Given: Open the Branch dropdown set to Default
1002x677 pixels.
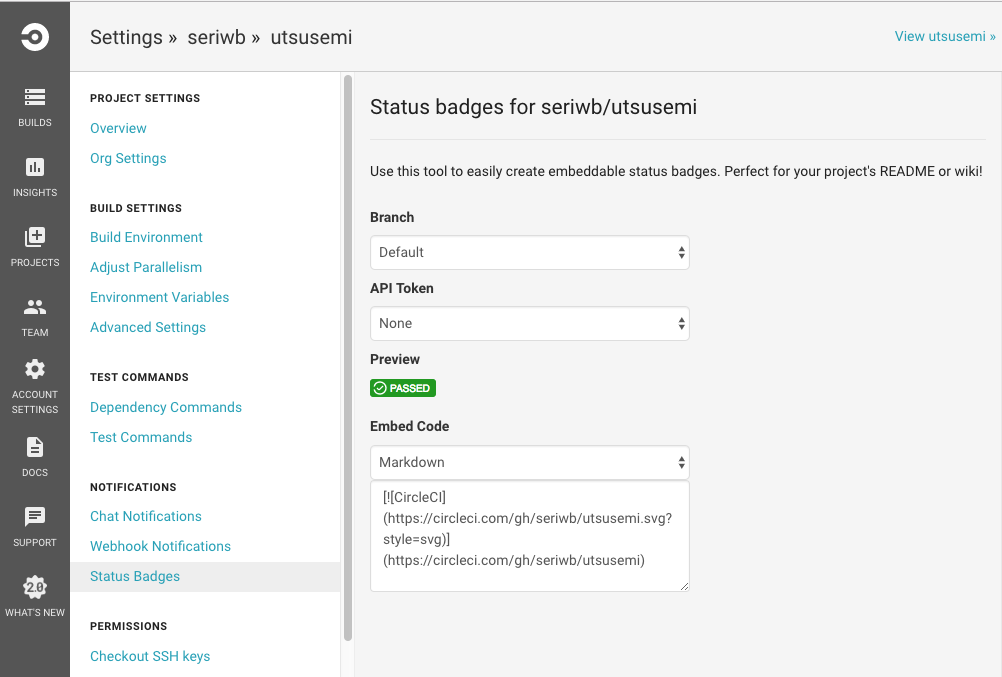Looking at the screenshot, I should [530, 253].
